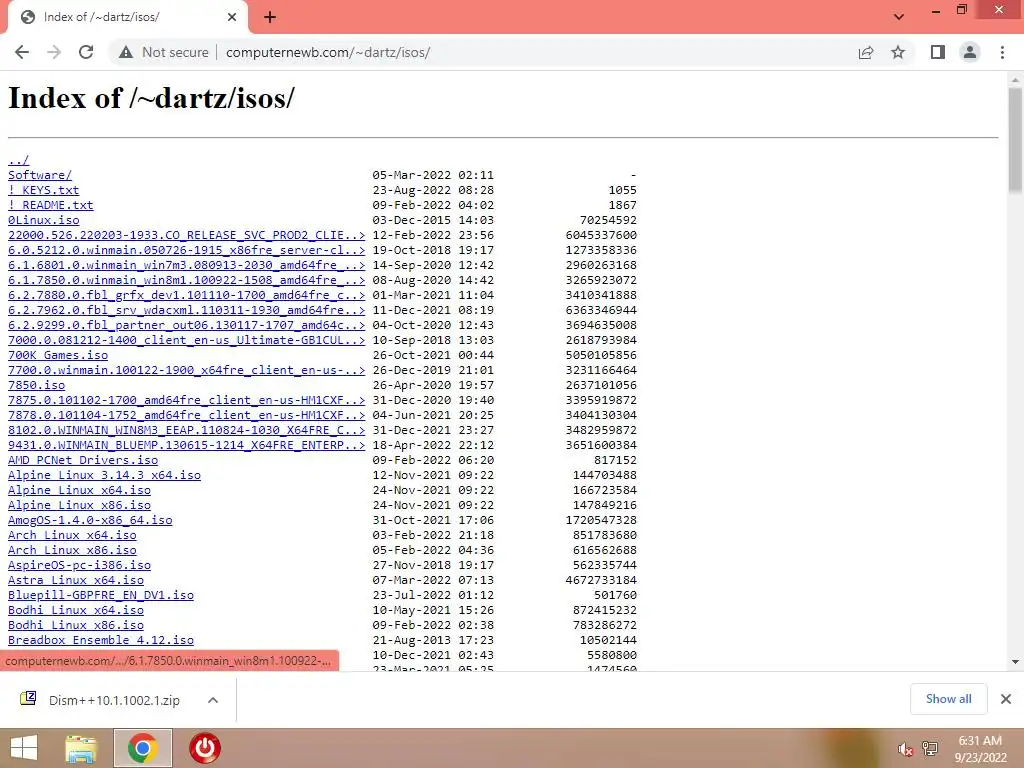
Task: Click the Alpine_Linux_x64.iso link
Action: [x=80, y=490]
